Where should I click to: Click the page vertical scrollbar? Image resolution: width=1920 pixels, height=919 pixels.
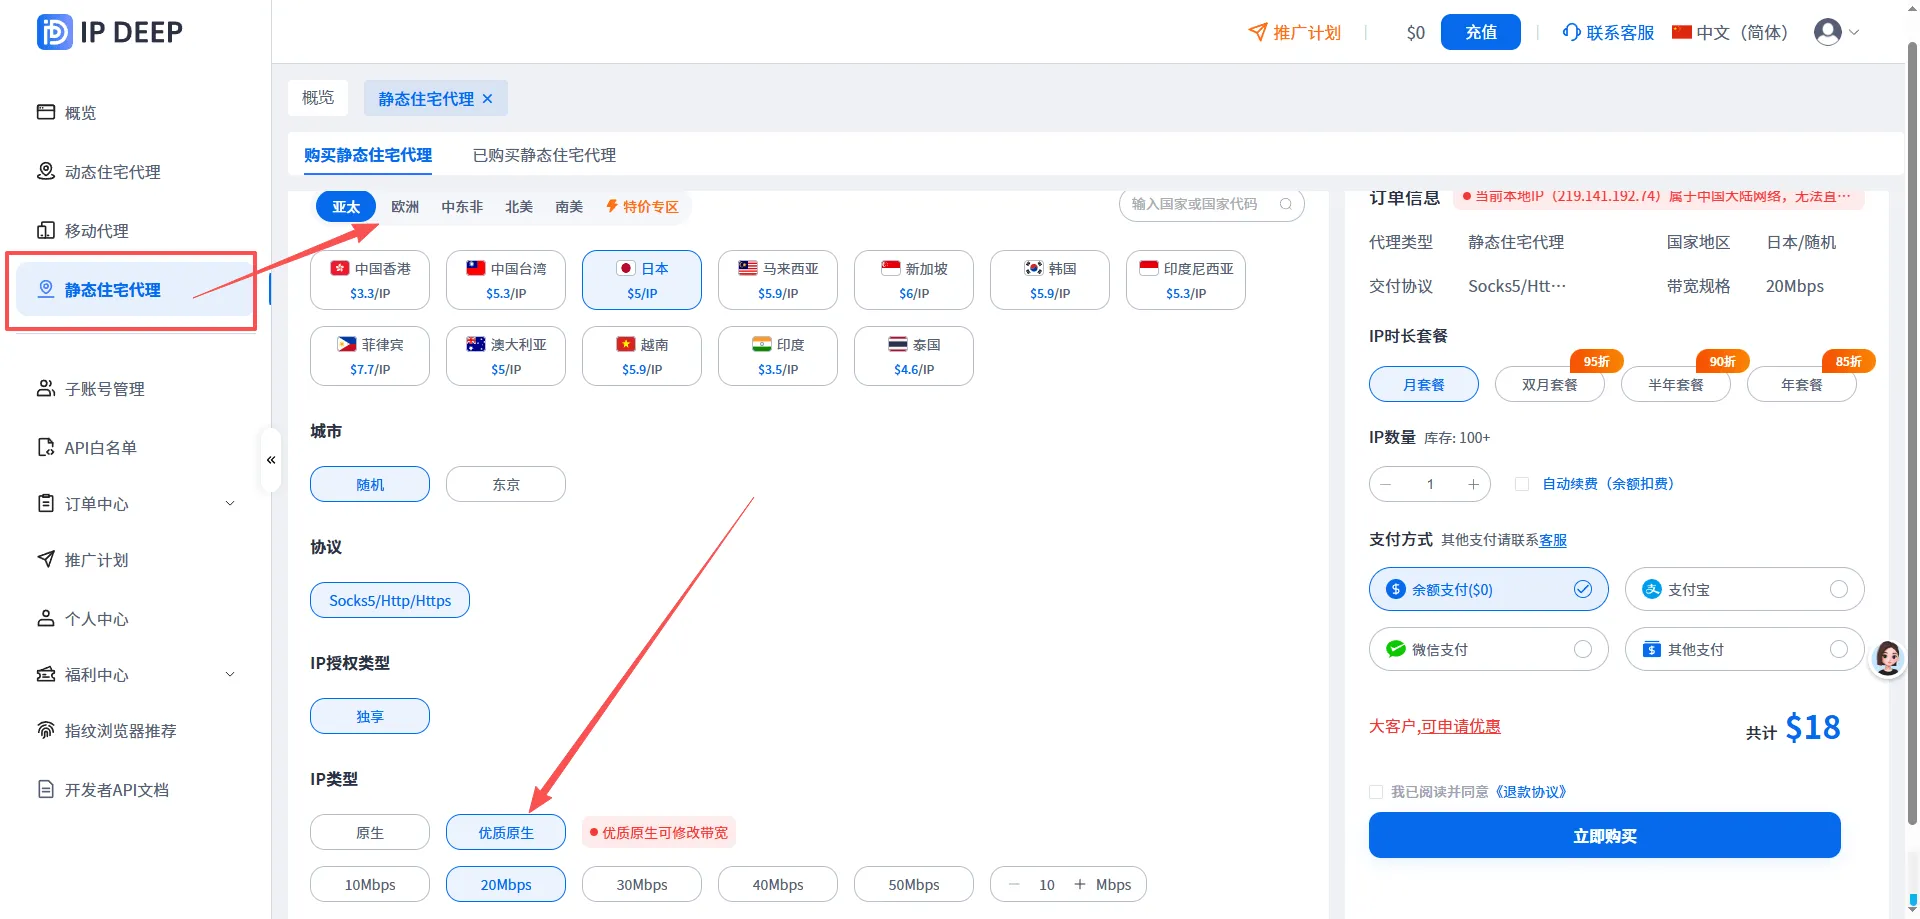[x=1912, y=432]
